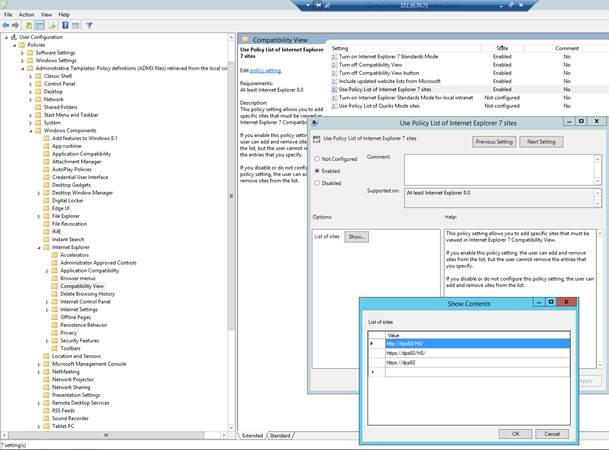Toggle the Show/Hide Console Tree icon
Image resolution: width=609 pixels, height=450 pixels.
[x=40, y=26]
